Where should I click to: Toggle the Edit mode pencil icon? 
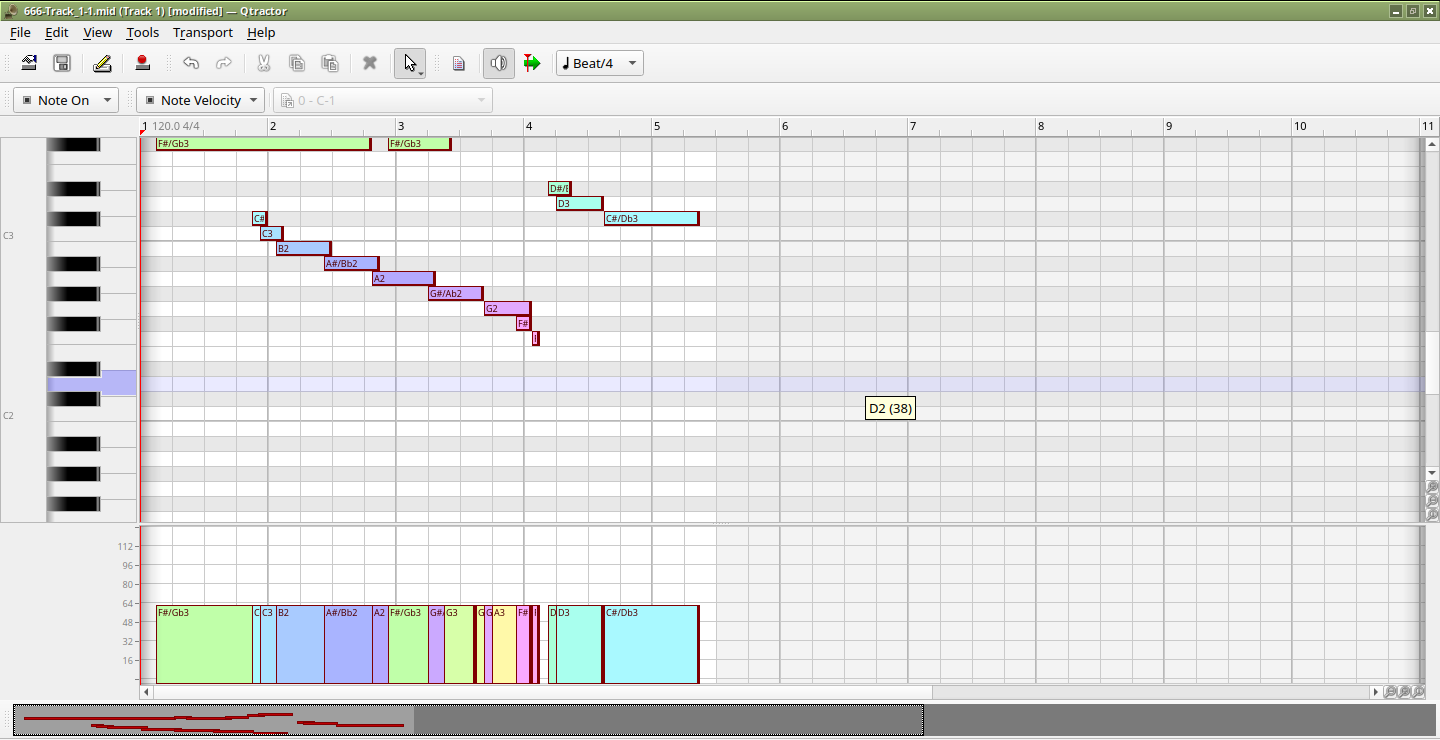(x=101, y=63)
